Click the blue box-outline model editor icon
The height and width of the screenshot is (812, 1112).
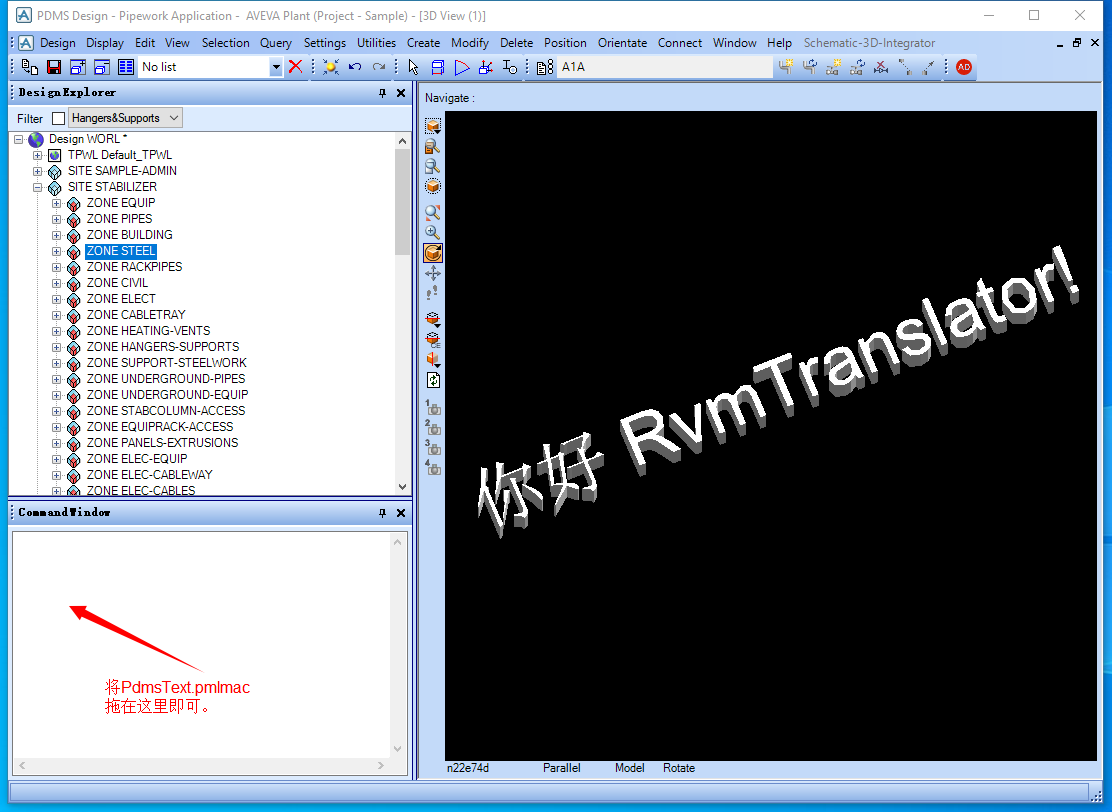click(438, 67)
